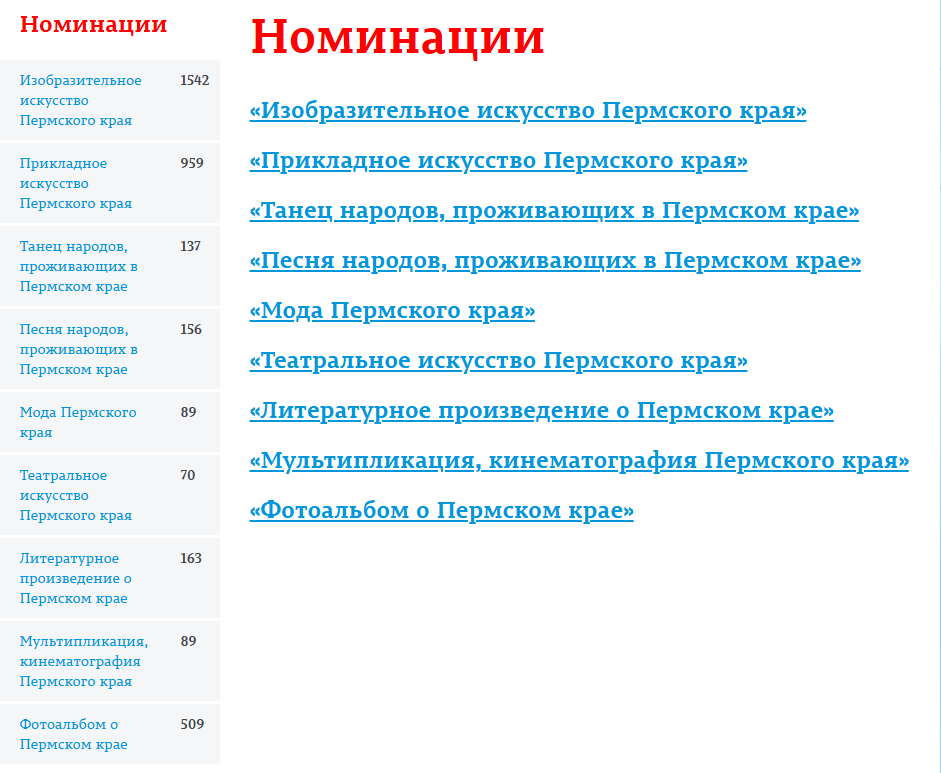Open main link «Литературное произведение о Пермском крае»

click(541, 411)
